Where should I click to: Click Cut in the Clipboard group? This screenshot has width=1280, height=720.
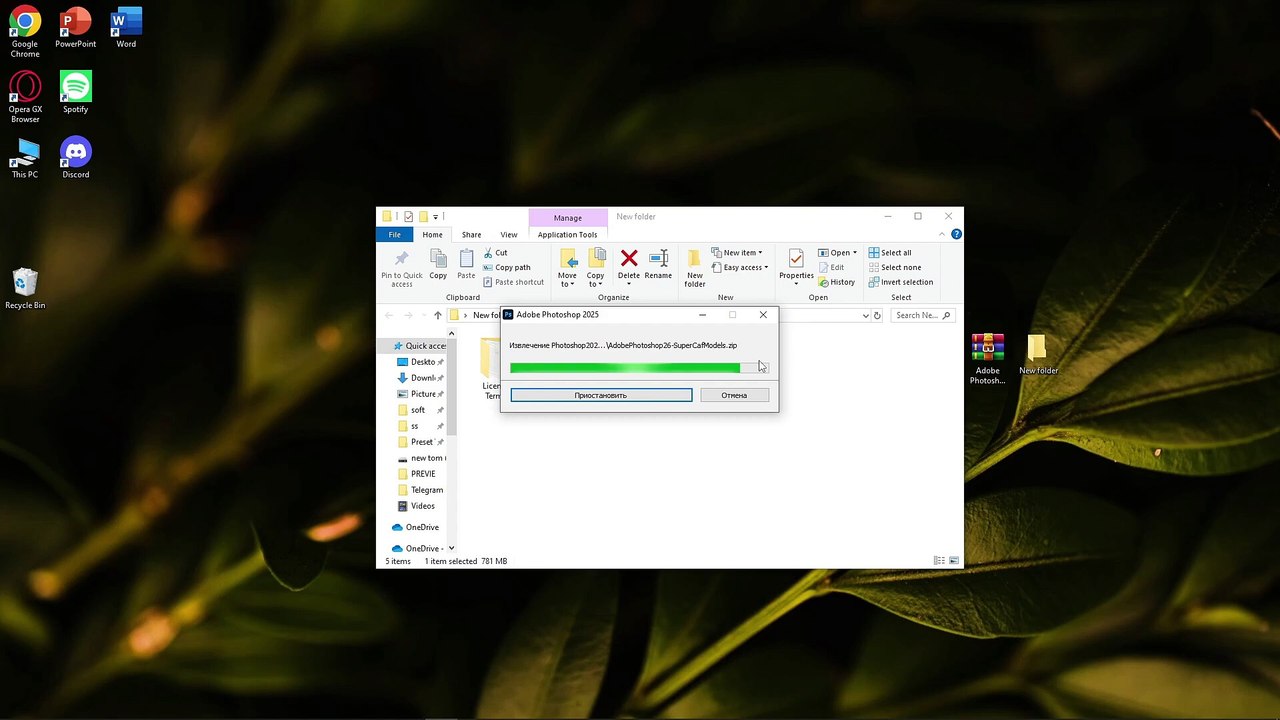[495, 253]
